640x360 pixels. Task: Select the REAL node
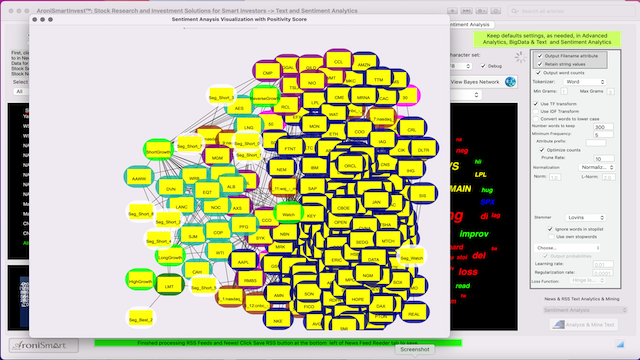click(x=413, y=313)
